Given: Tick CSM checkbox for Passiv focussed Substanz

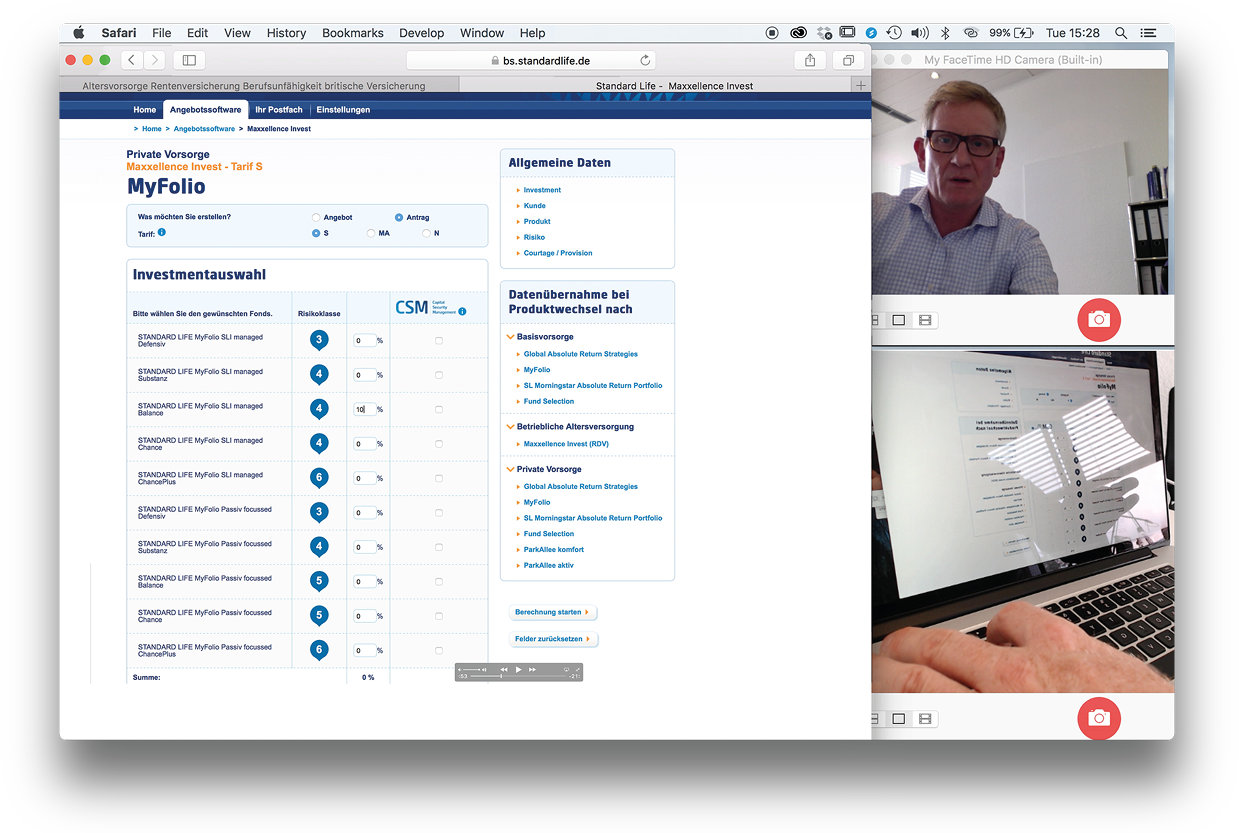Looking at the screenshot, I should pyautogui.click(x=439, y=547).
